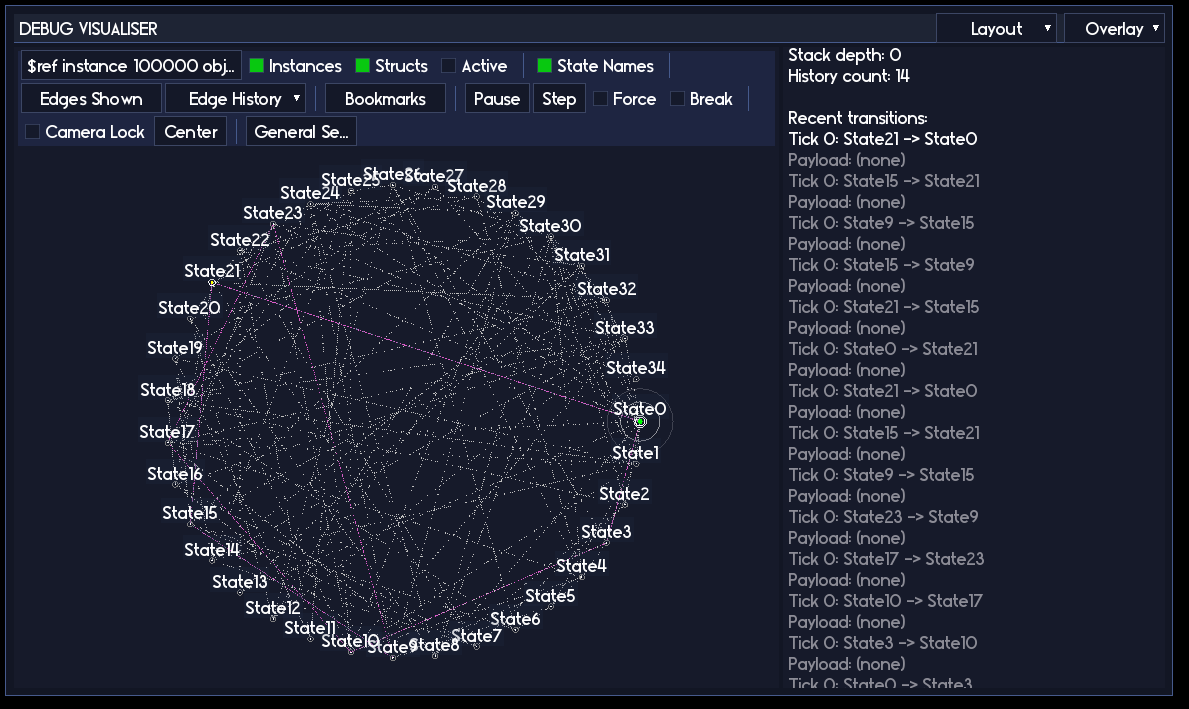Enable the Force checkbox
The height and width of the screenshot is (709, 1189).
coord(599,98)
